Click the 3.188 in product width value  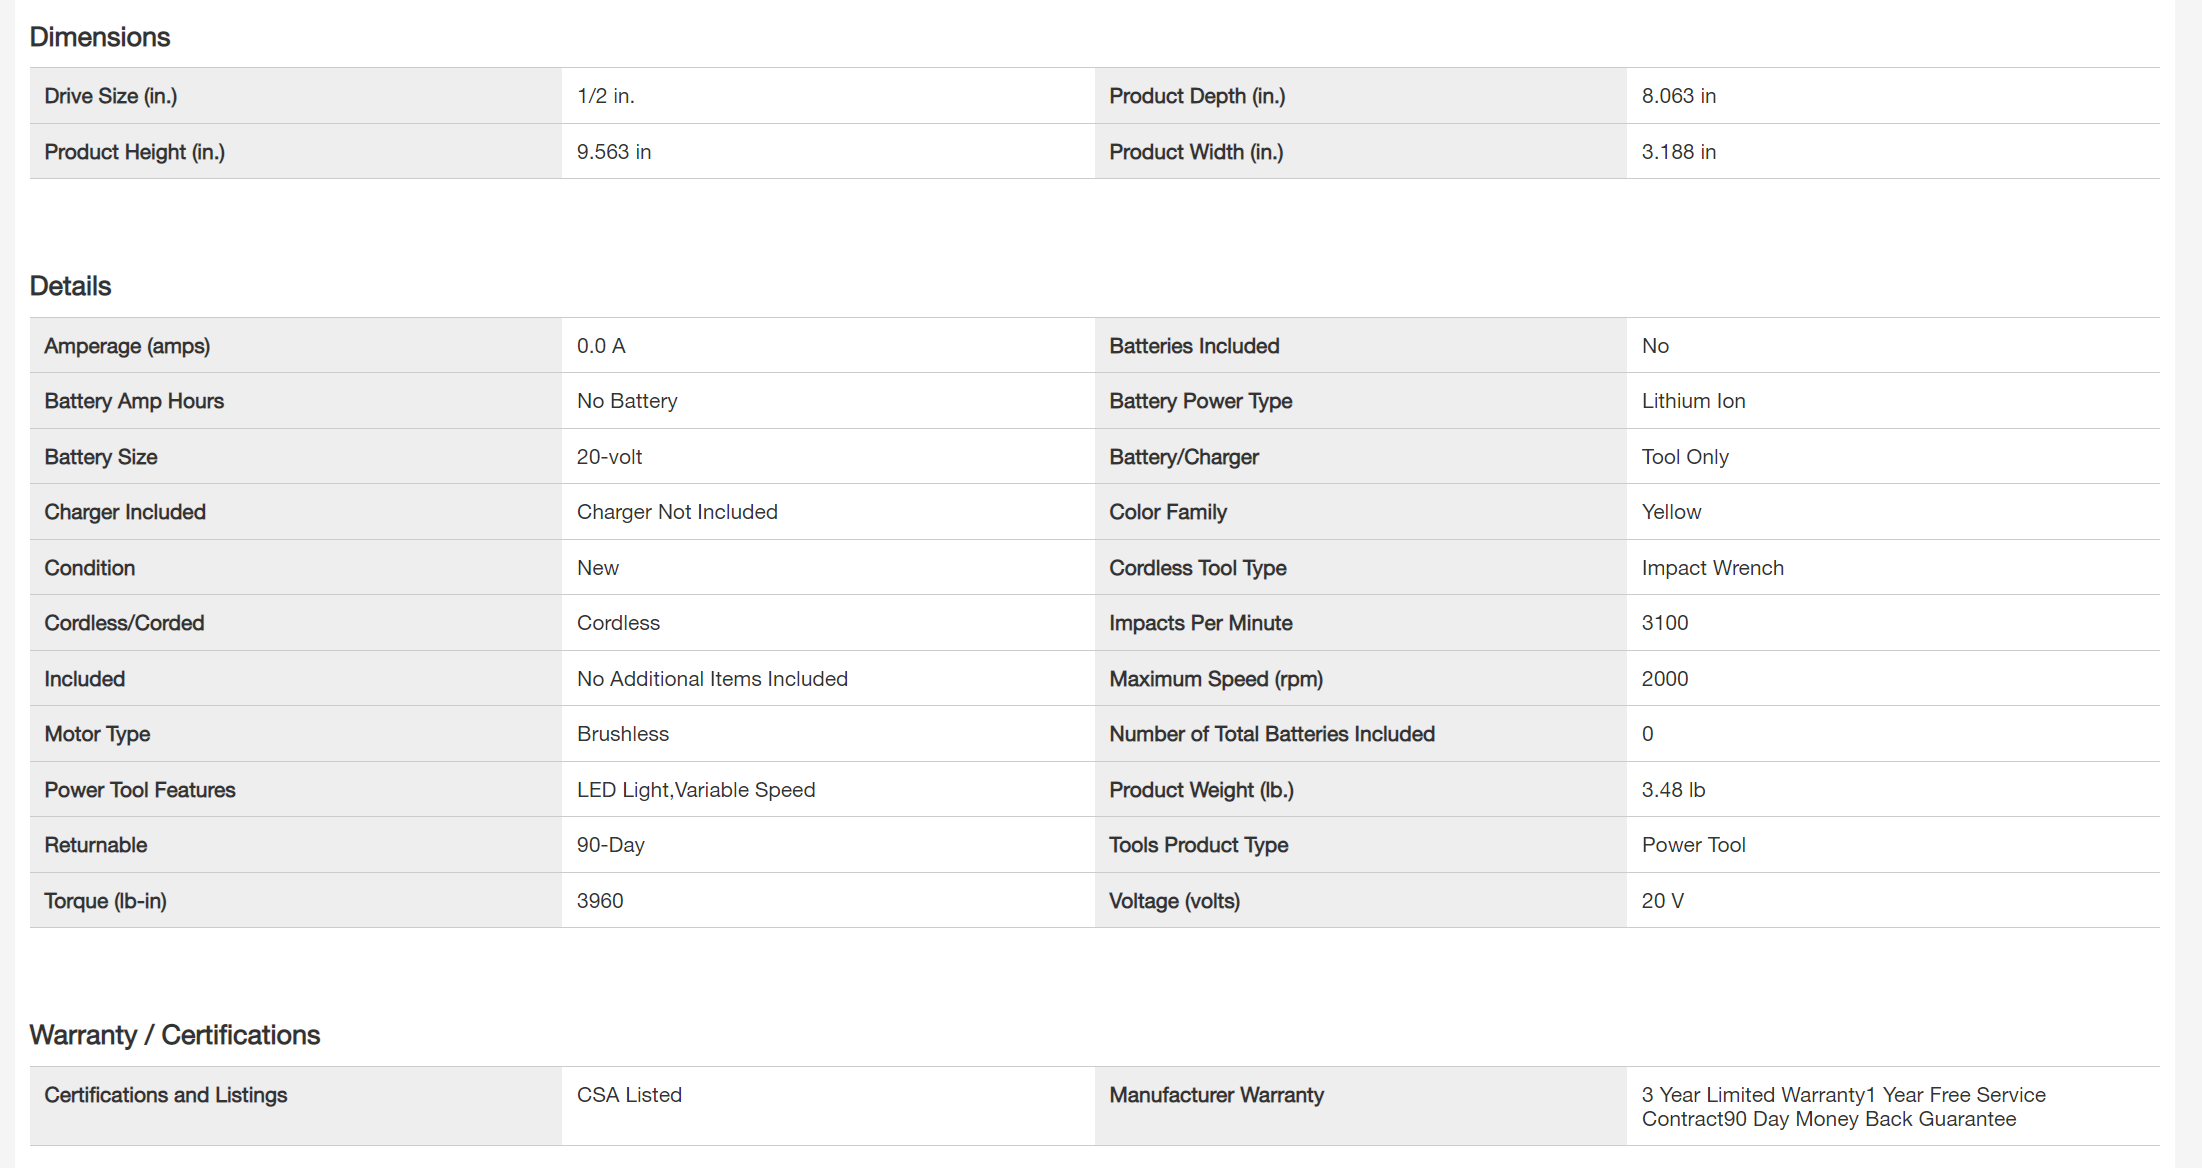click(1678, 152)
